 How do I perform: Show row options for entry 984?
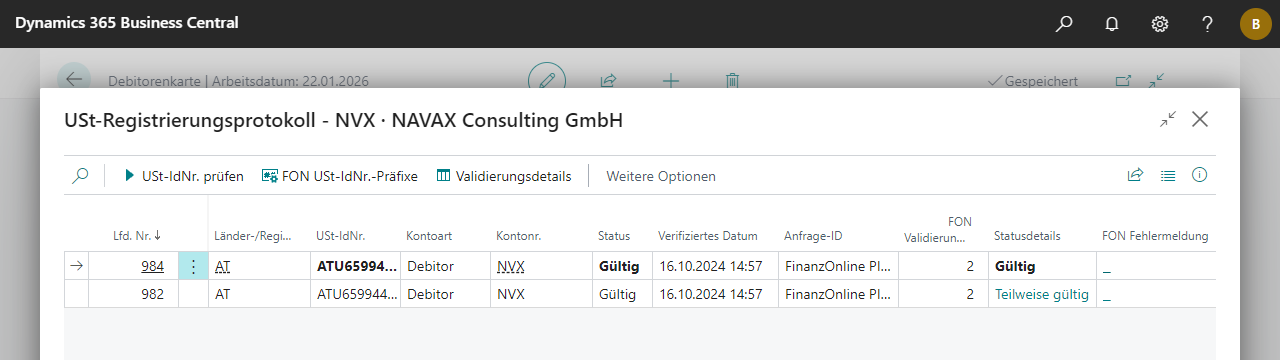pyautogui.click(x=193, y=266)
